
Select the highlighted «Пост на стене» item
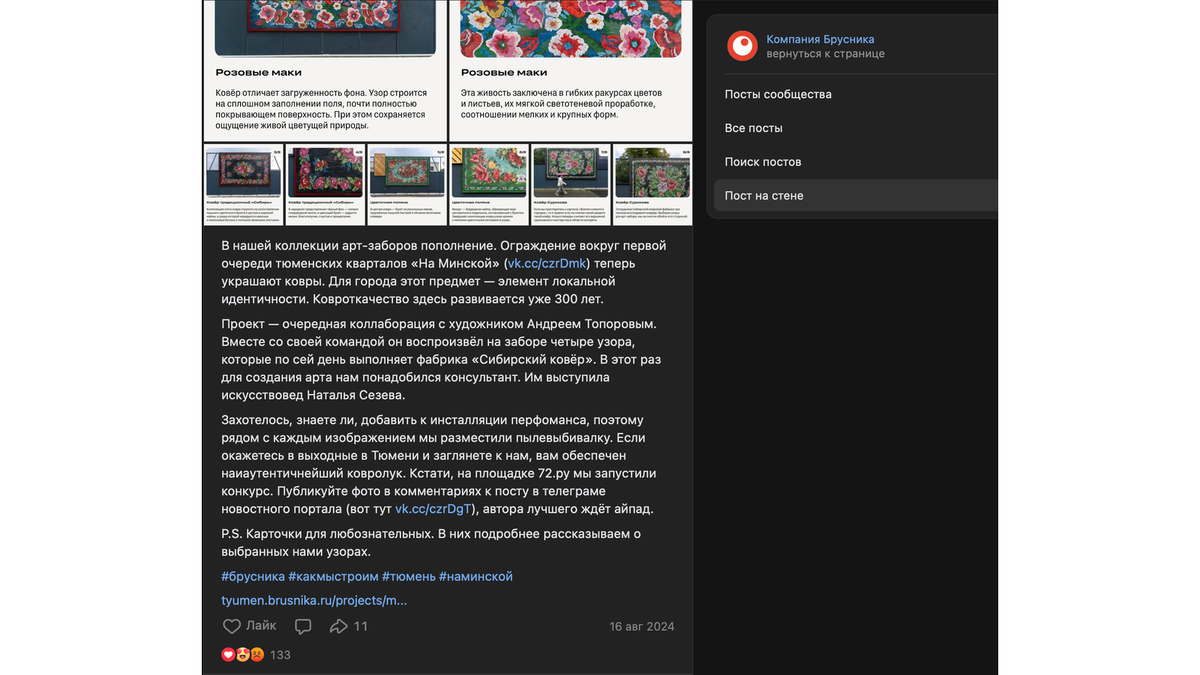tap(764, 195)
